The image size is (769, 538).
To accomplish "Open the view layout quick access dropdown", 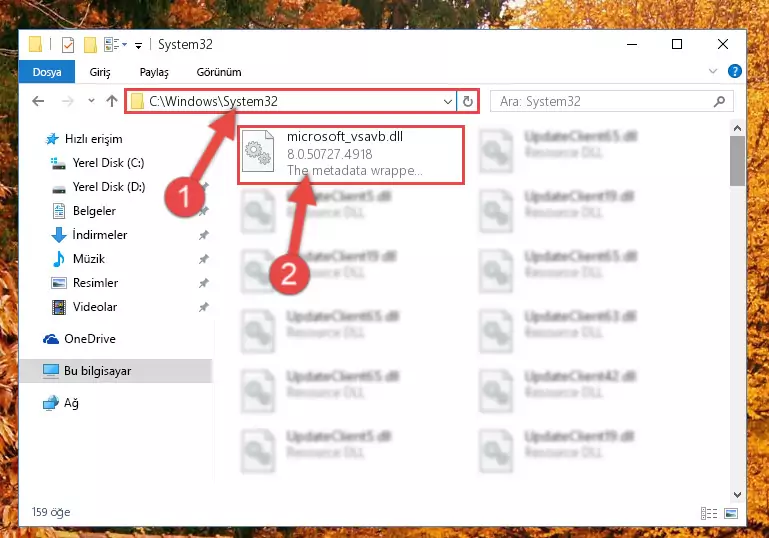I will click(116, 45).
